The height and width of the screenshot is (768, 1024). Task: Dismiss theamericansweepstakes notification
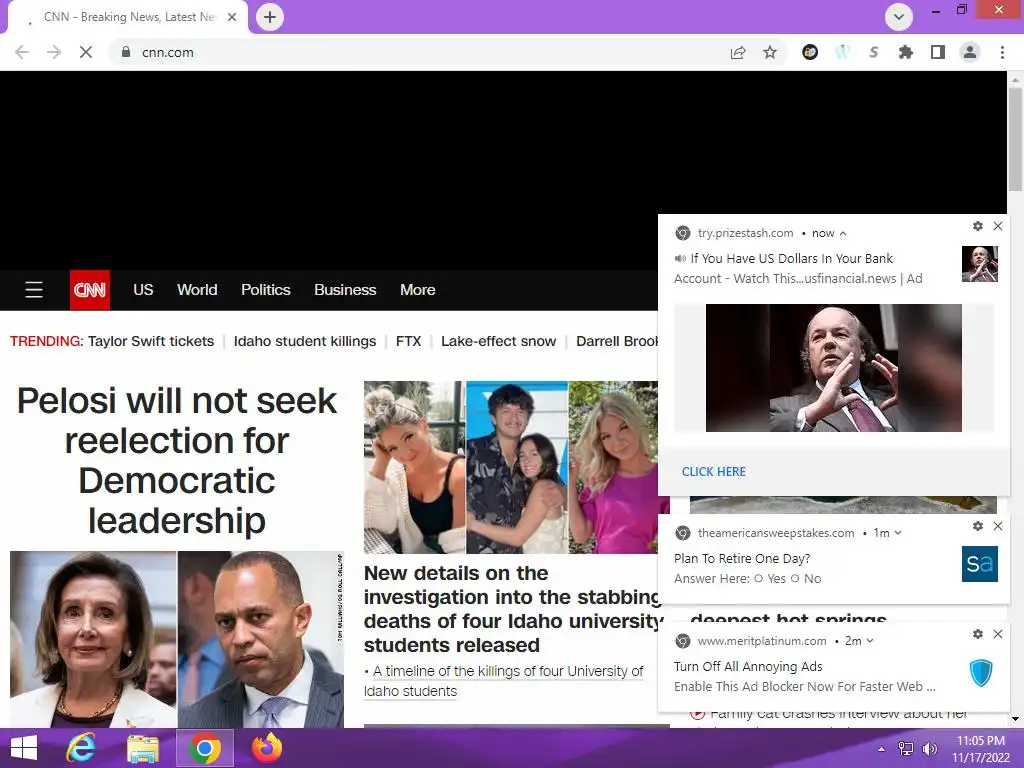tap(998, 526)
